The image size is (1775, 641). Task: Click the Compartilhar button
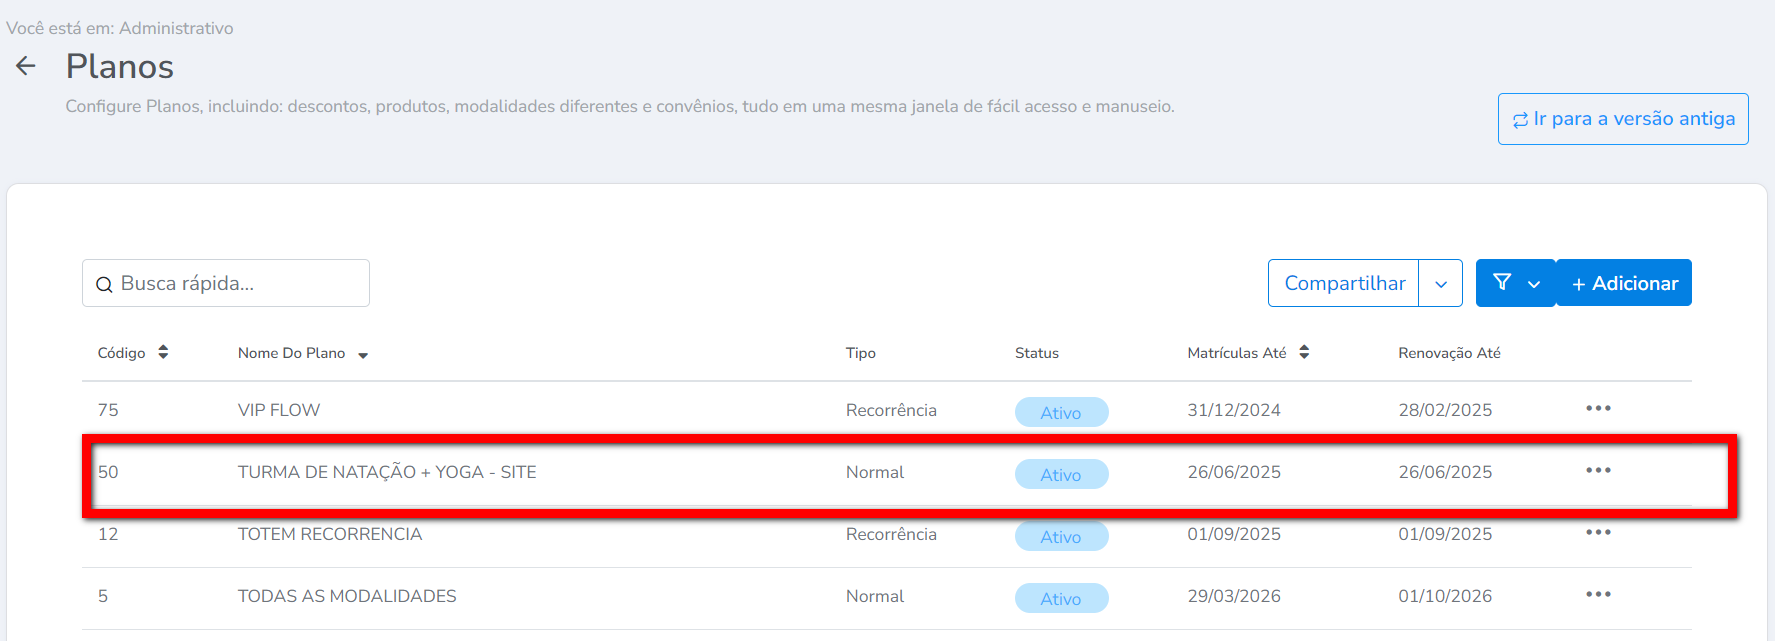(x=1344, y=283)
